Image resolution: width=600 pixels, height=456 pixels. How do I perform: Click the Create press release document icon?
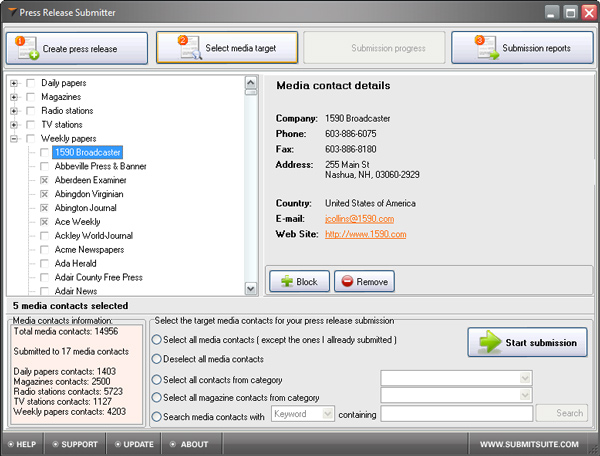[27, 47]
